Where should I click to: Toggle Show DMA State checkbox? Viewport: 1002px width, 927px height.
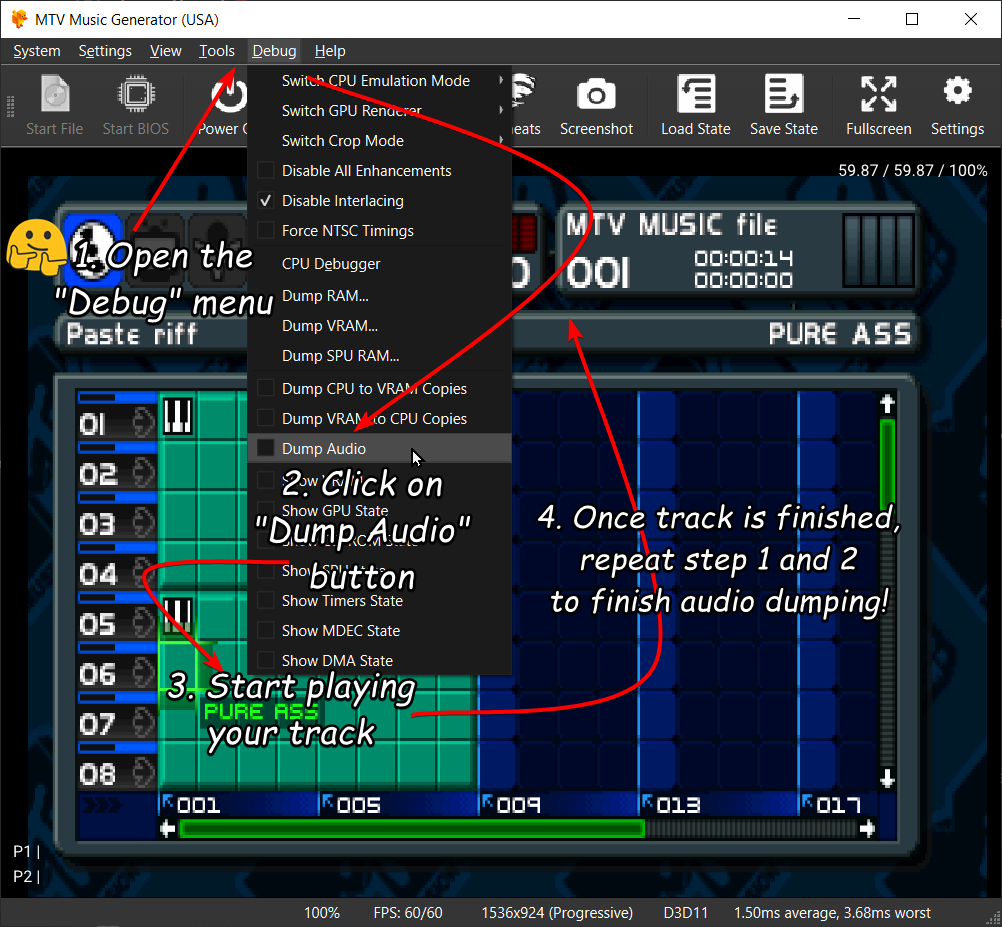click(265, 661)
